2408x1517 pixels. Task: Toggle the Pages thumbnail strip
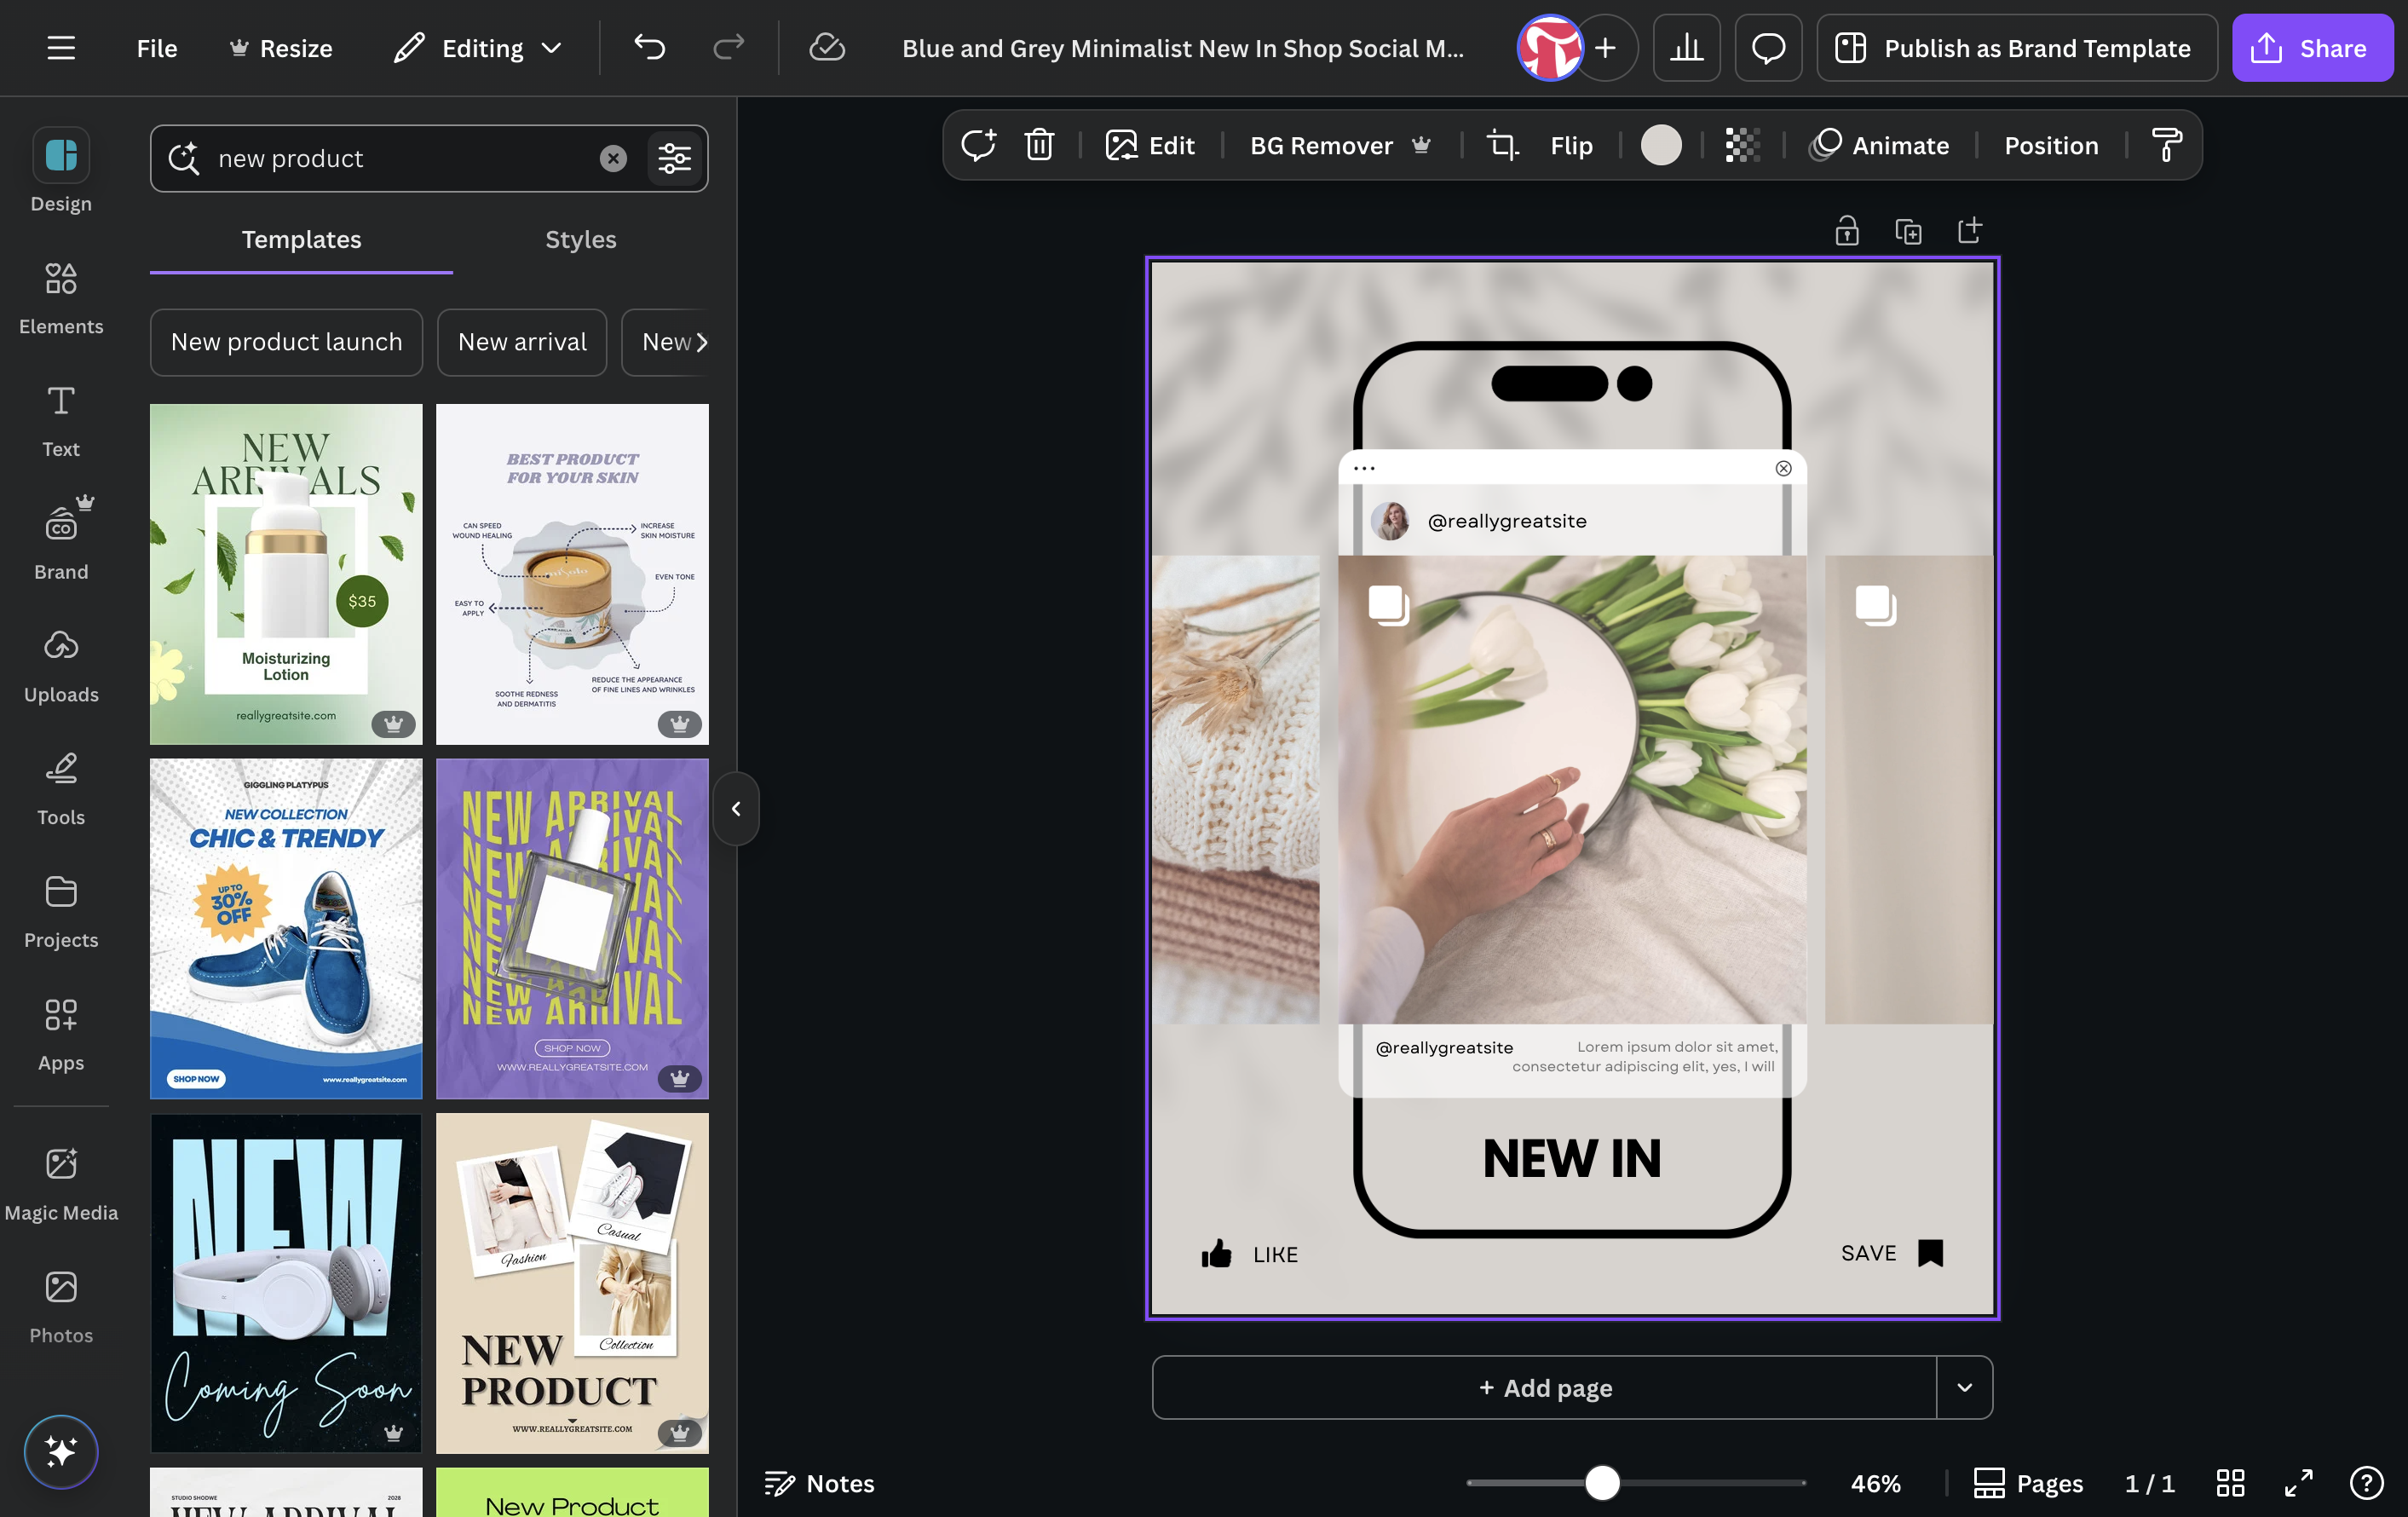tap(2027, 1483)
